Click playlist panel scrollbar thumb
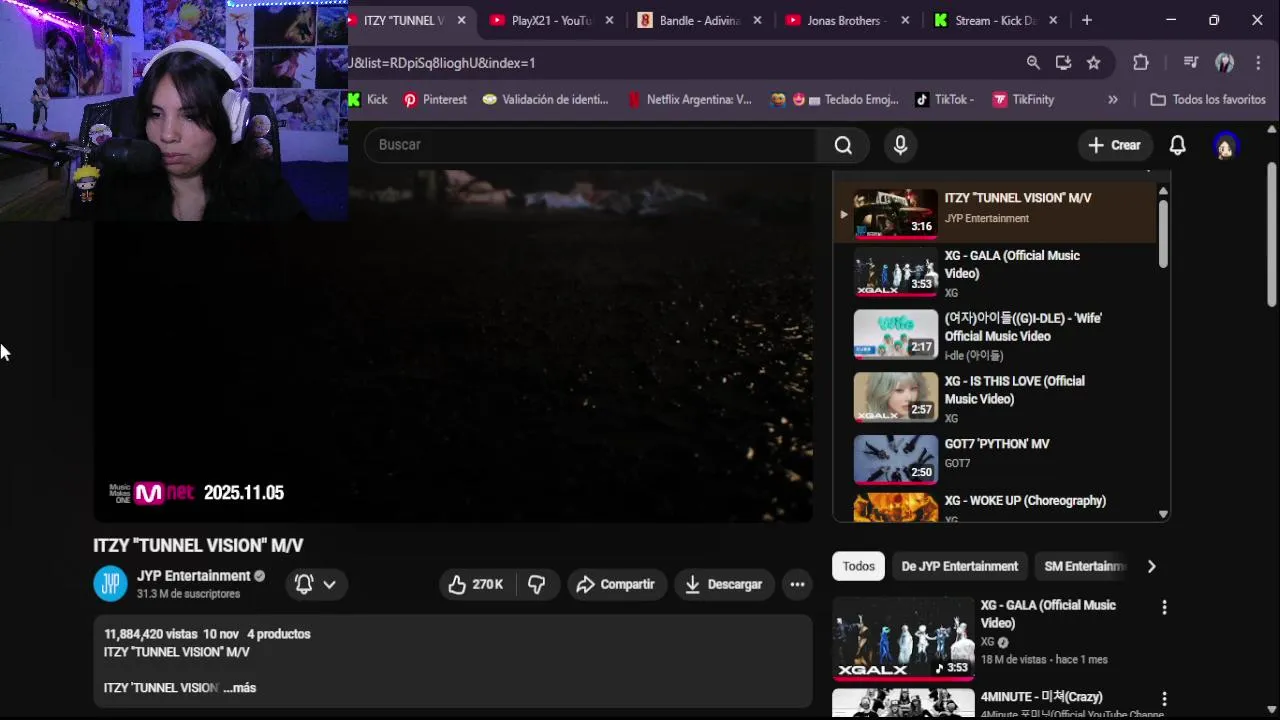1280x720 pixels. [x=1163, y=234]
